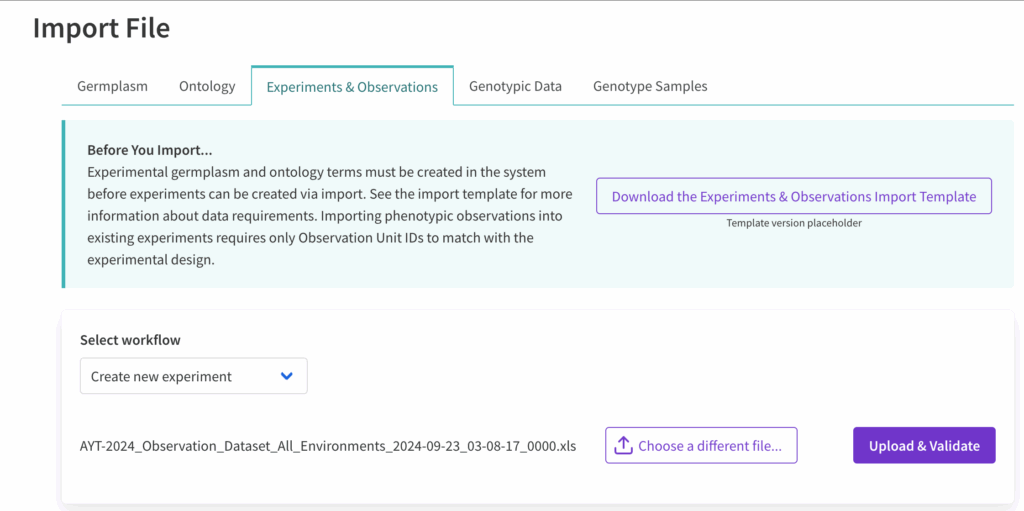1024x511 pixels.
Task: Go to the Genotypic Data tab
Action: click(515, 86)
